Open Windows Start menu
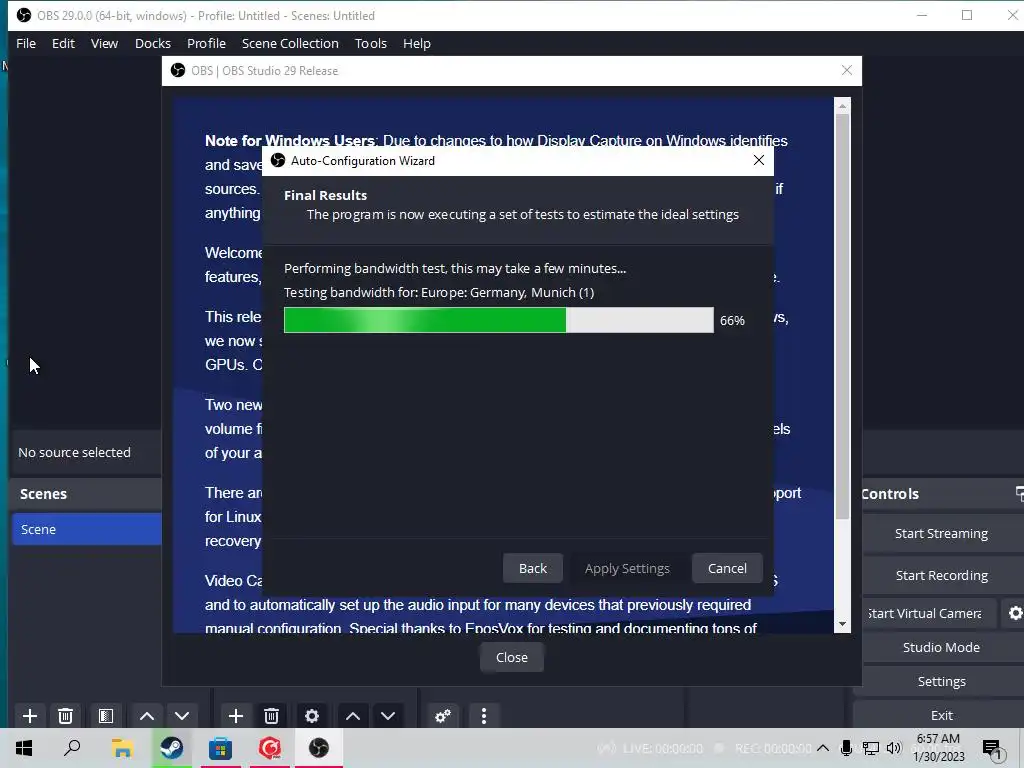This screenshot has width=1024, height=768. 24,748
